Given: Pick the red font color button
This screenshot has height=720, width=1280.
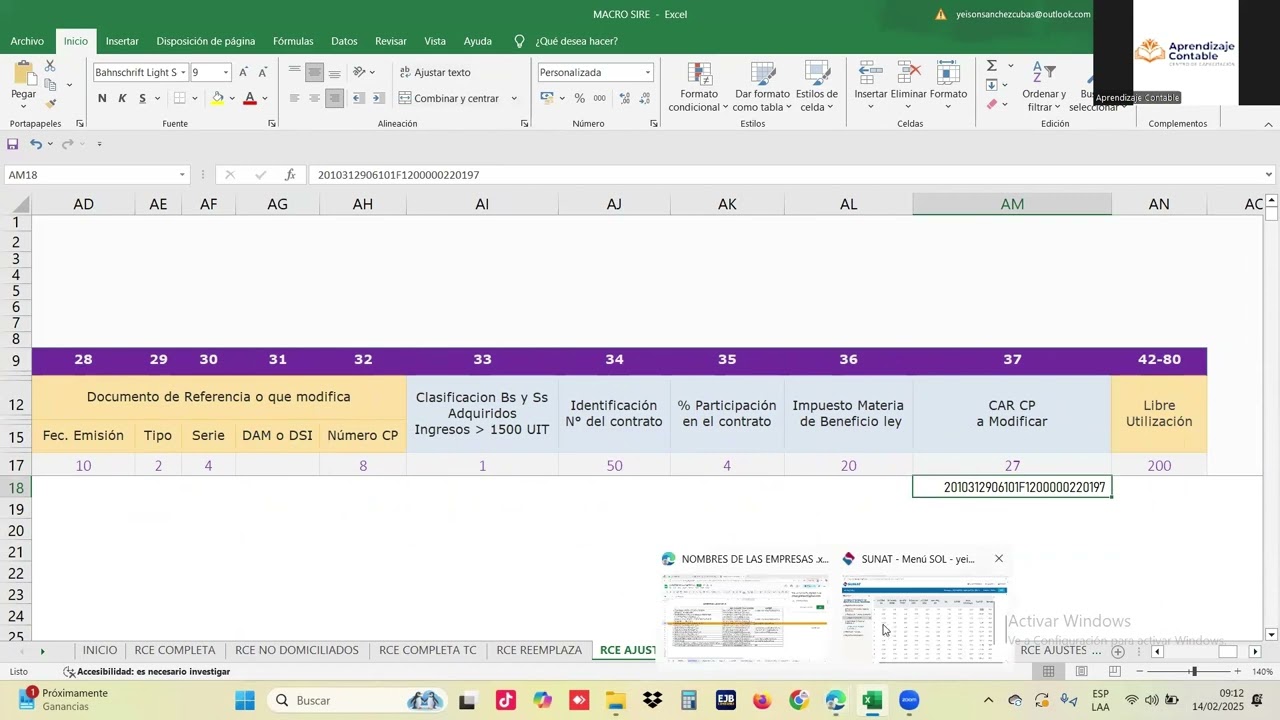Looking at the screenshot, I should [x=250, y=98].
